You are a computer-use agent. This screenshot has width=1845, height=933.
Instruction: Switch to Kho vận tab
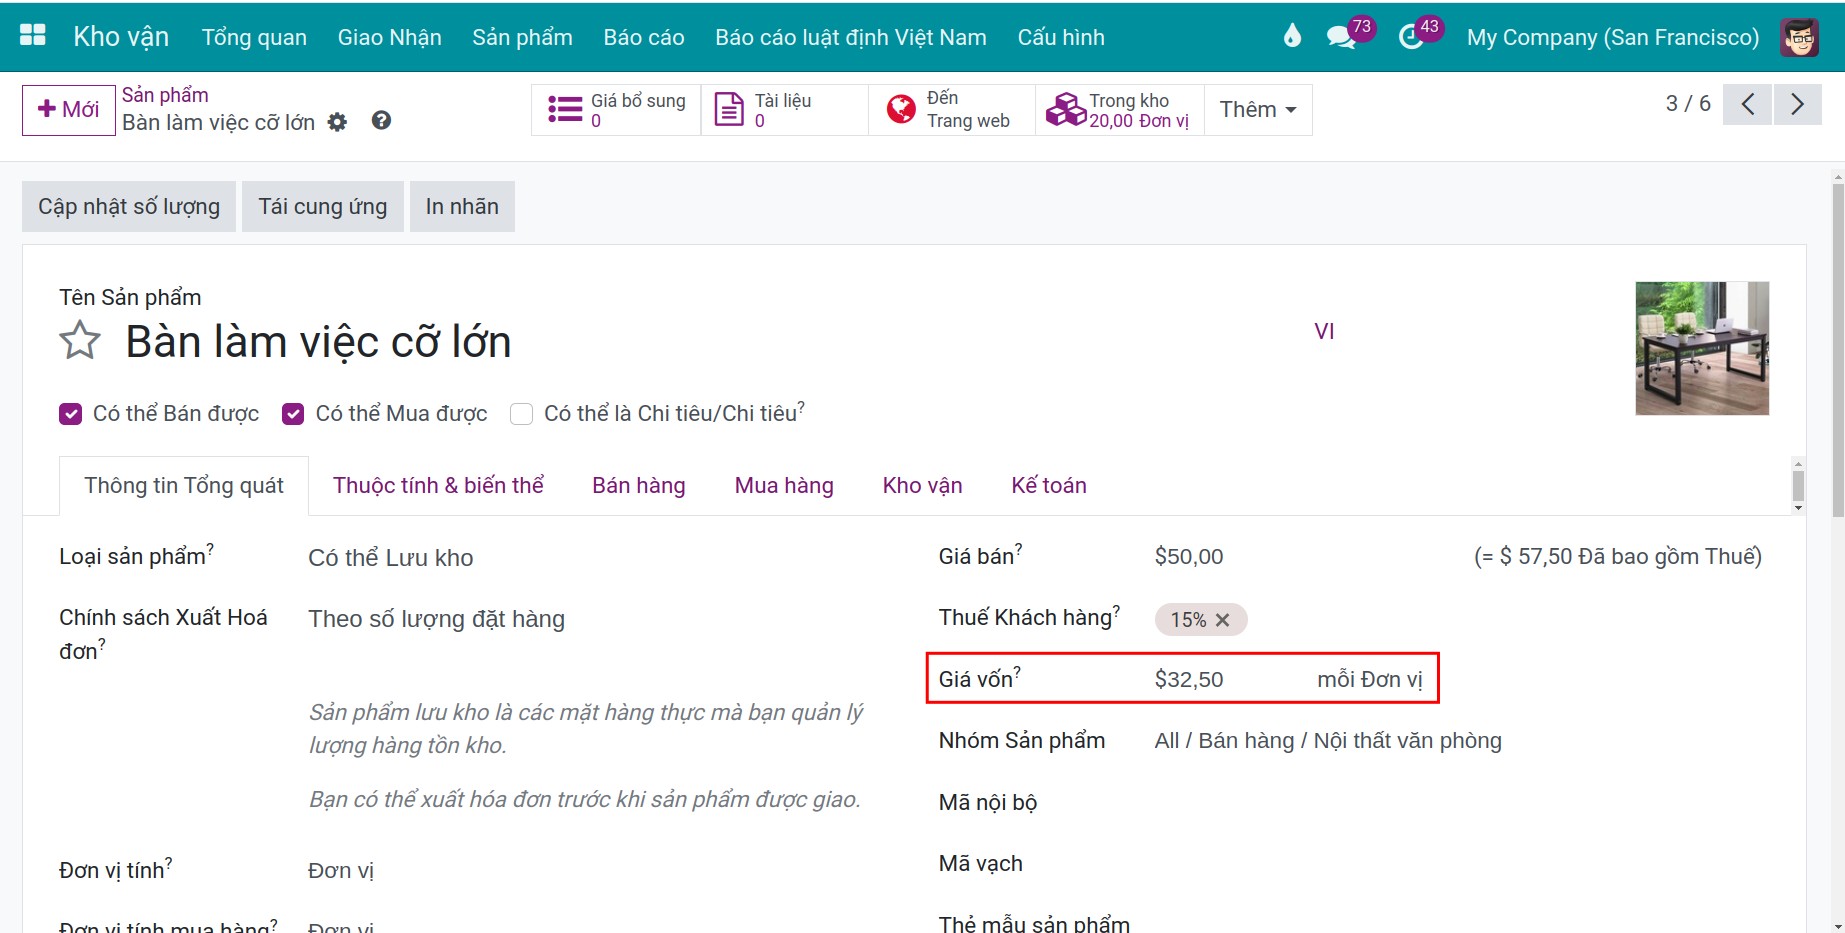point(922,486)
